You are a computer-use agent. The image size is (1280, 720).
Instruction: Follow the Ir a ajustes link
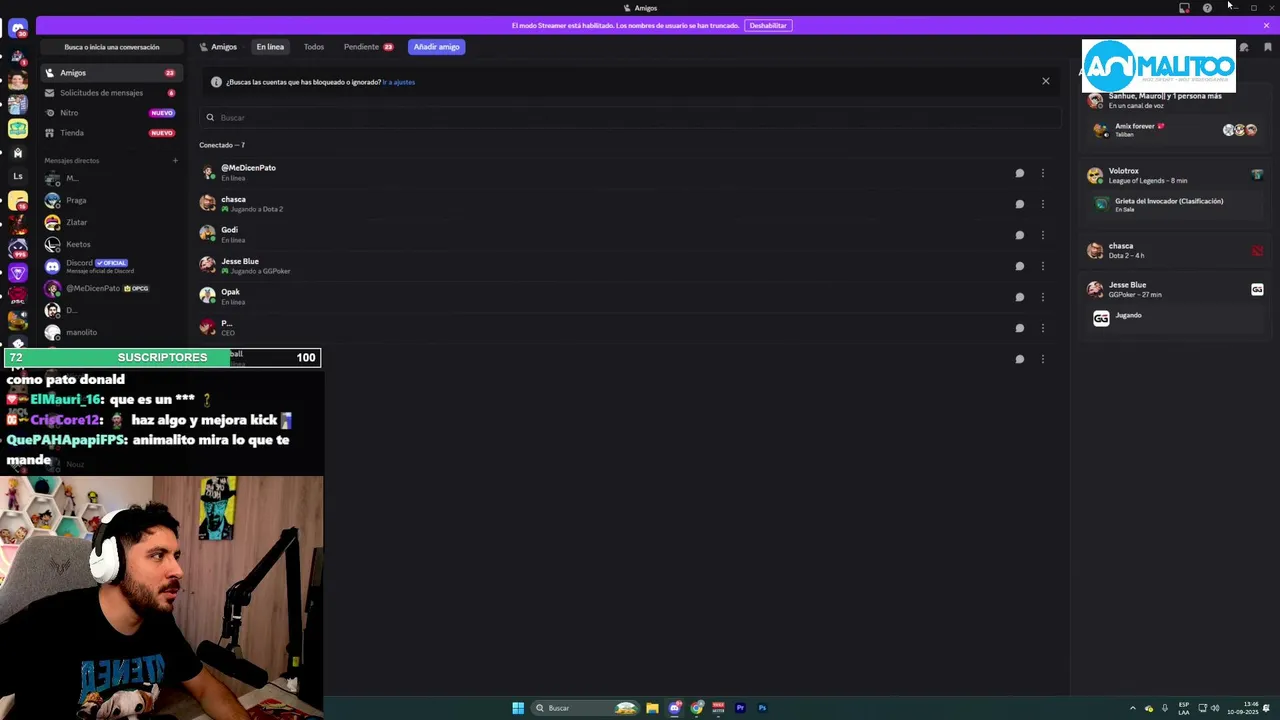(x=399, y=82)
